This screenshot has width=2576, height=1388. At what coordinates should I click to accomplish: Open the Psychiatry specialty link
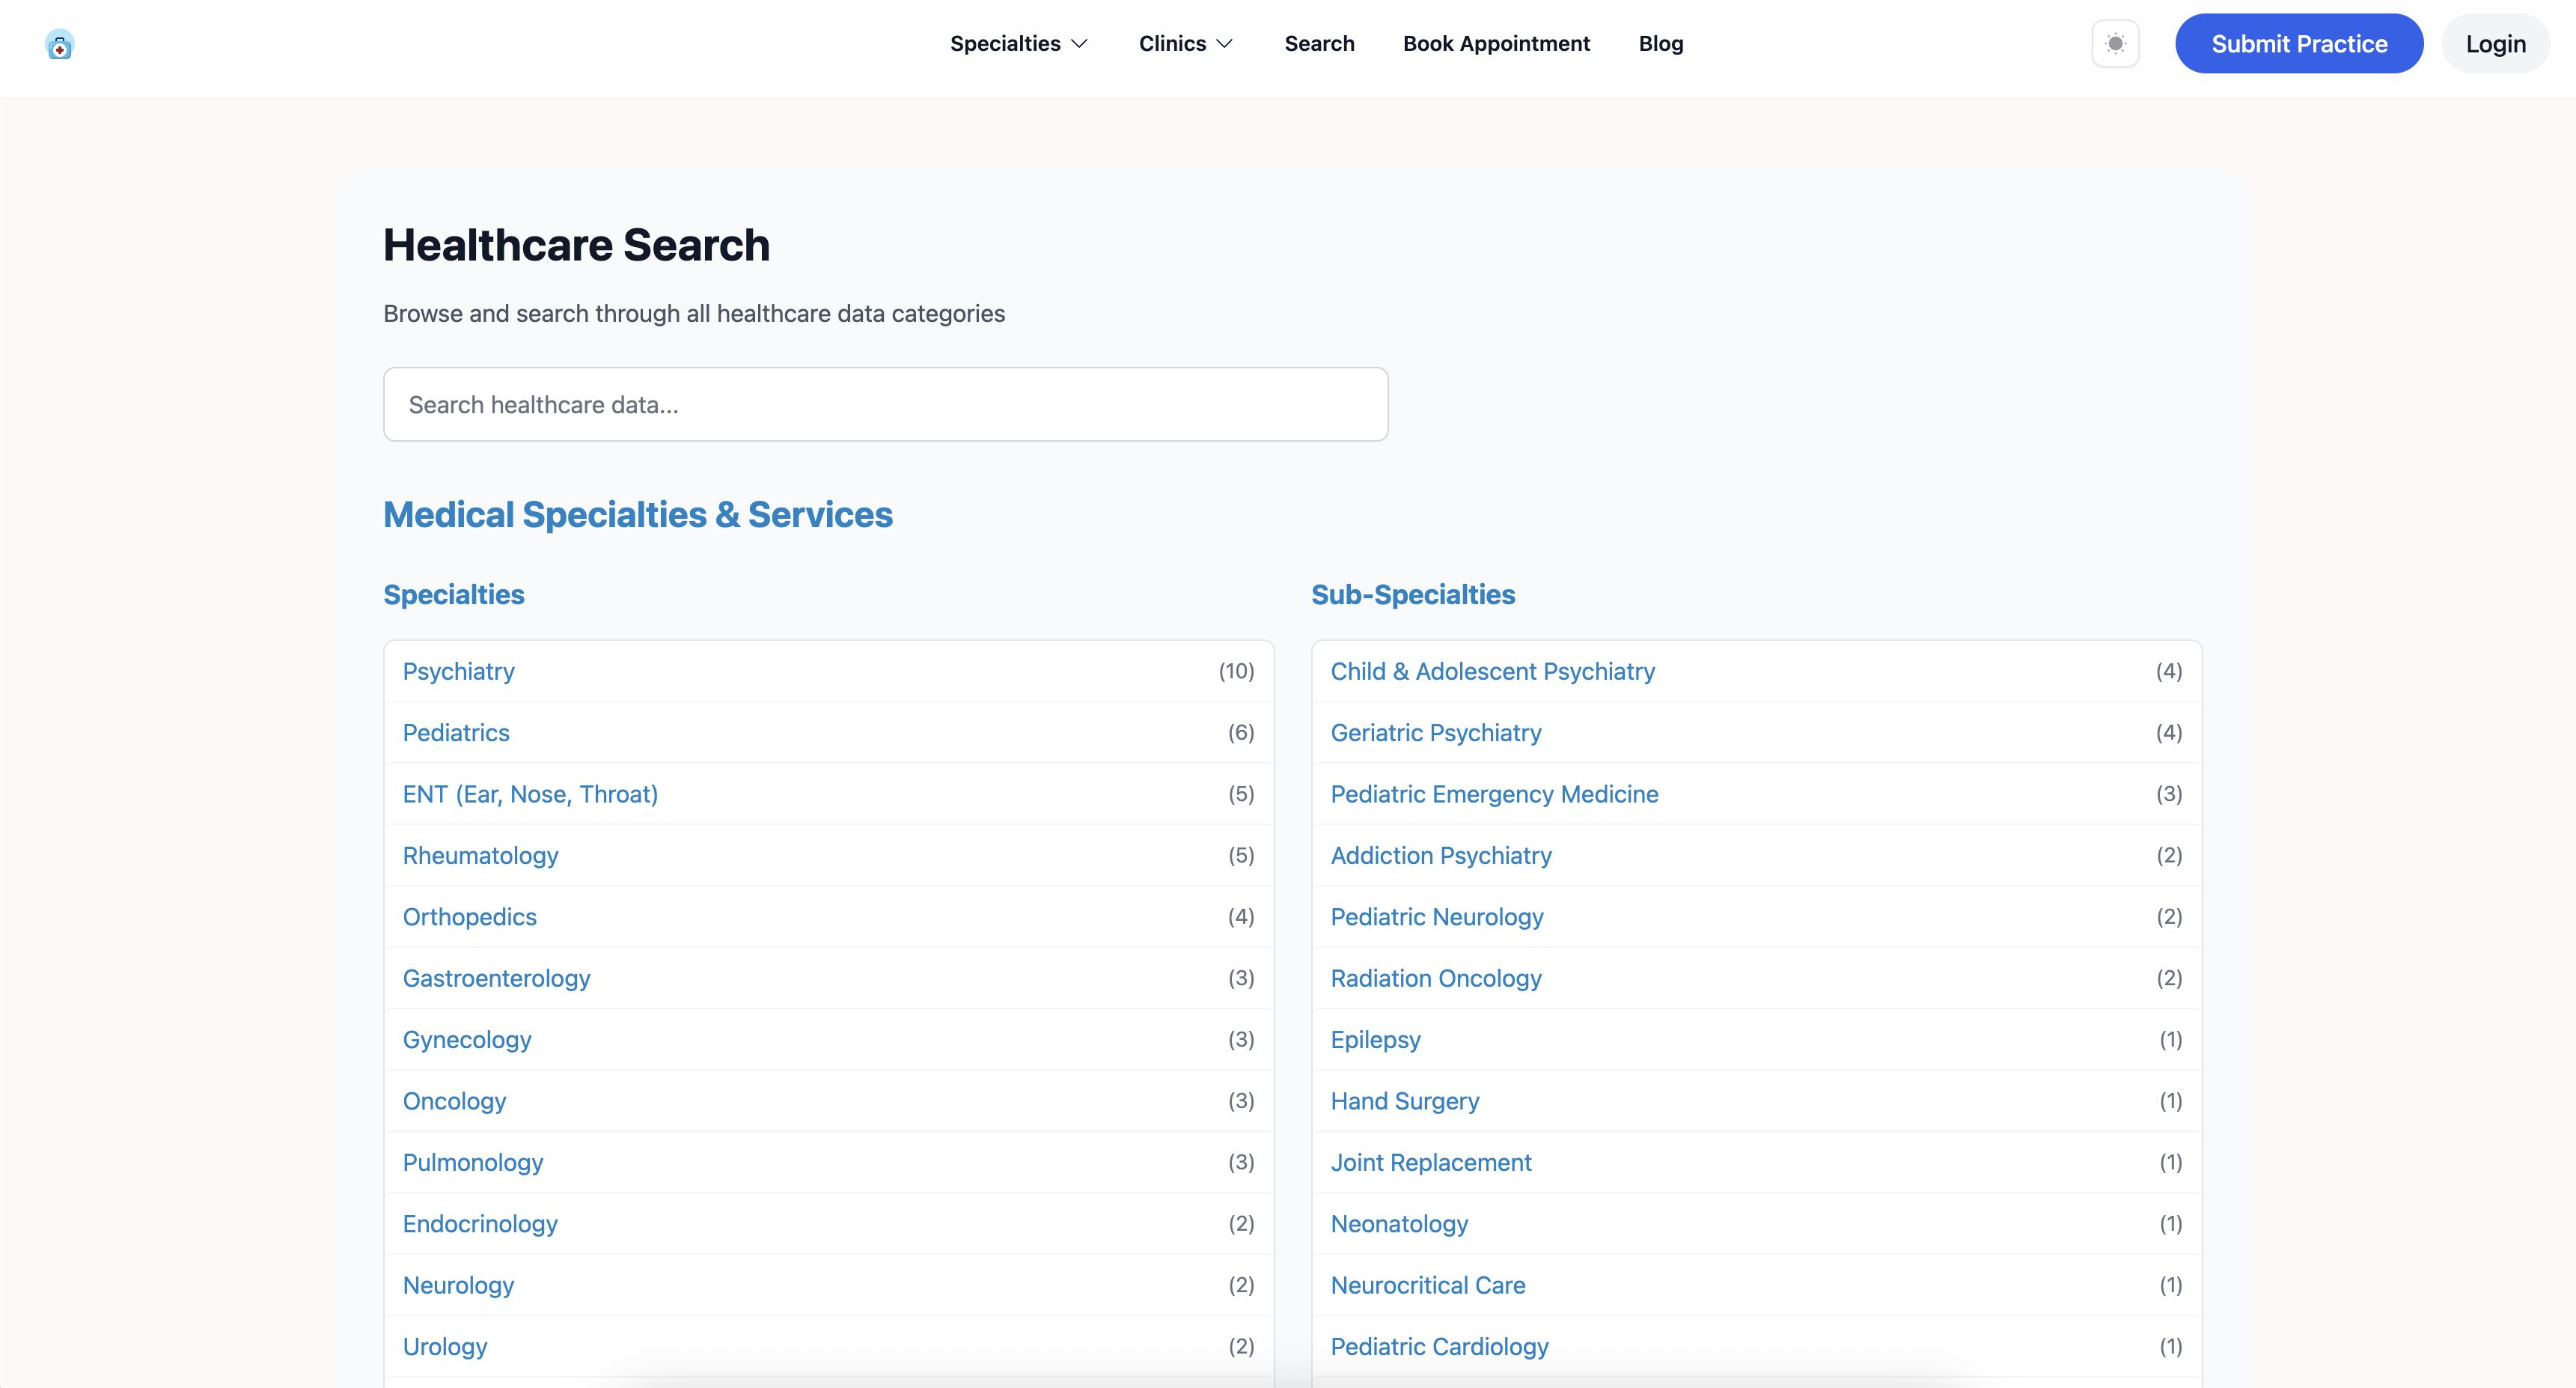[458, 671]
